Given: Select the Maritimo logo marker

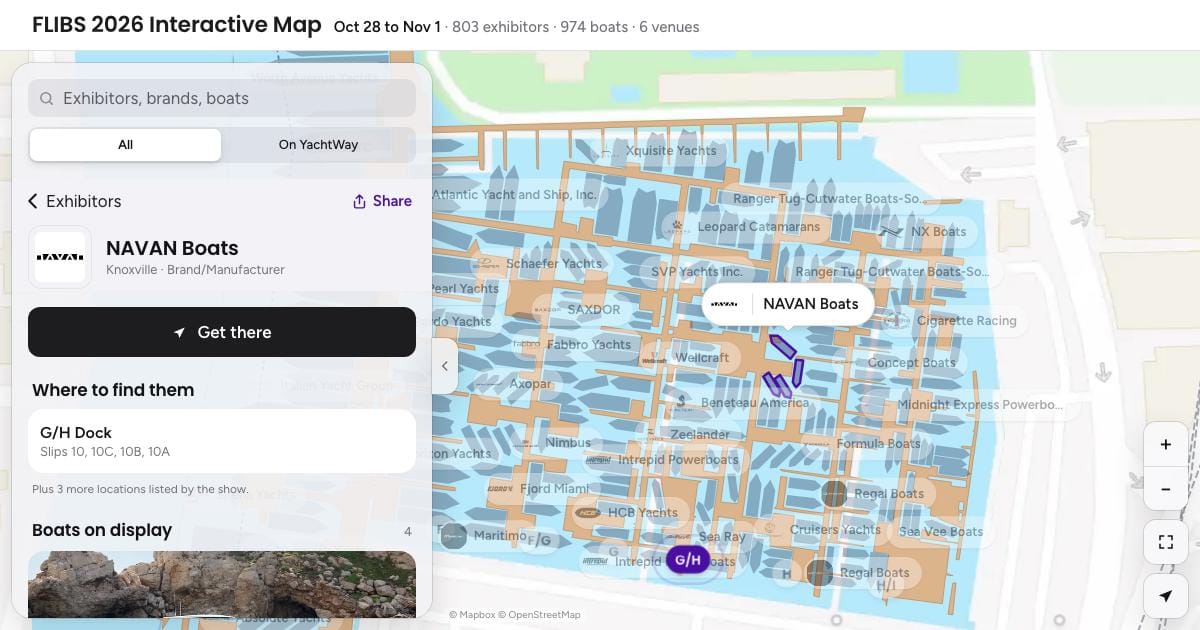Looking at the screenshot, I should [x=454, y=536].
